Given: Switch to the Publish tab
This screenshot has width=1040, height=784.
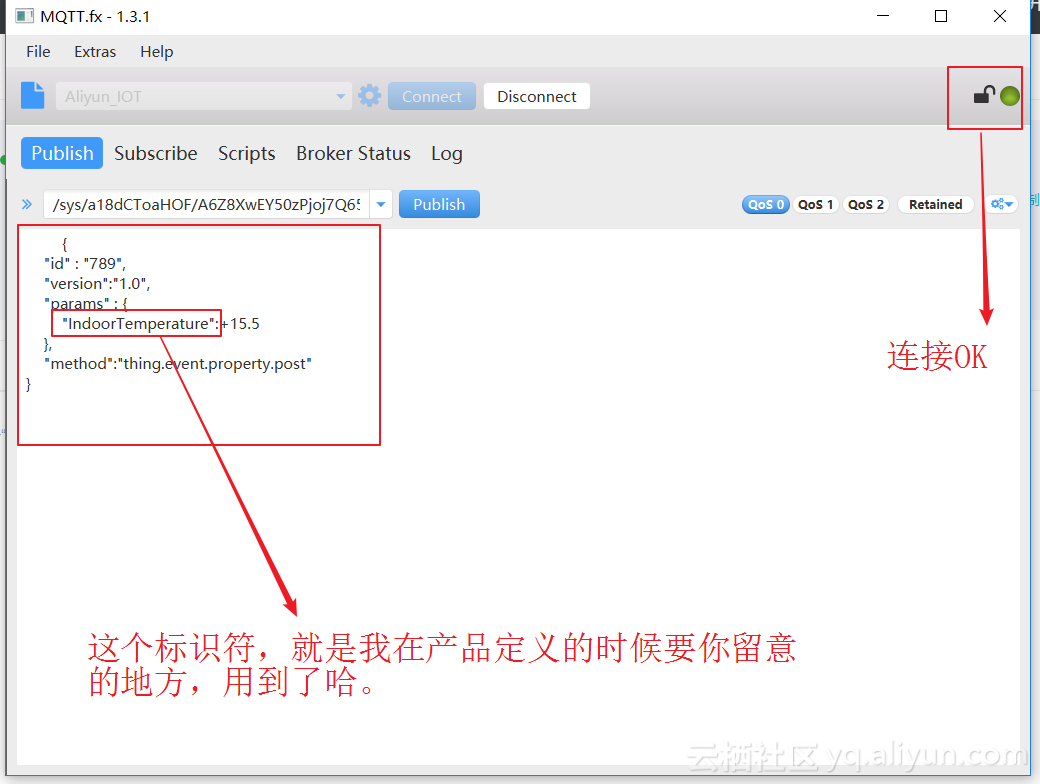Looking at the screenshot, I should (x=62, y=153).
